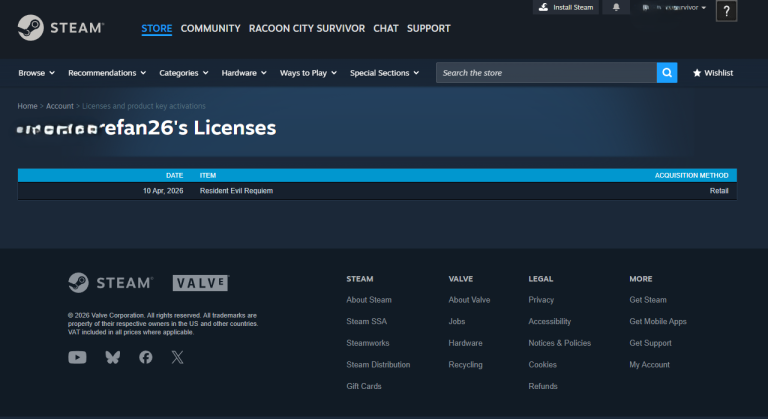768x419 pixels.
Task: Open Steam's Bluesky butterfly icon
Action: point(112,357)
